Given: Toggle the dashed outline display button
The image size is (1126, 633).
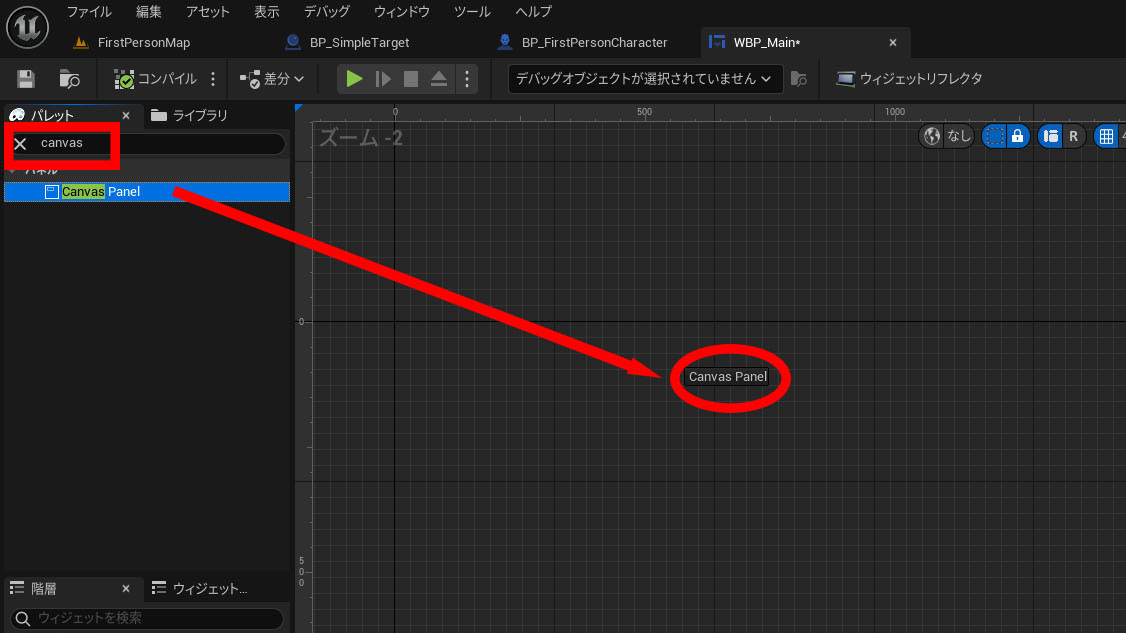Looking at the screenshot, I should click(x=994, y=136).
